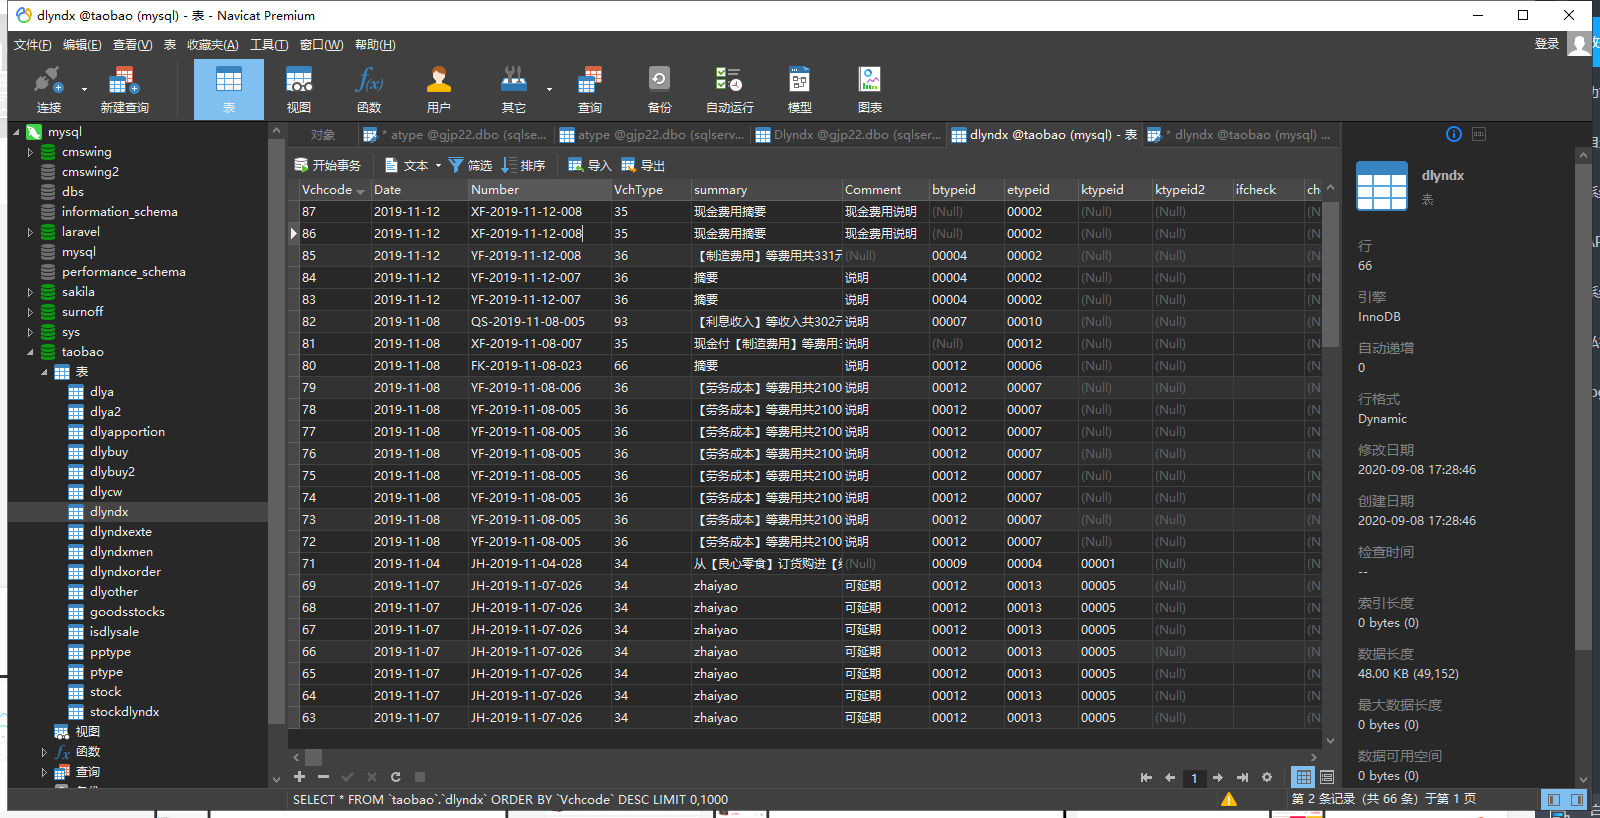The width and height of the screenshot is (1600, 818).
Task: Click the summary column header
Action: tap(767, 190)
